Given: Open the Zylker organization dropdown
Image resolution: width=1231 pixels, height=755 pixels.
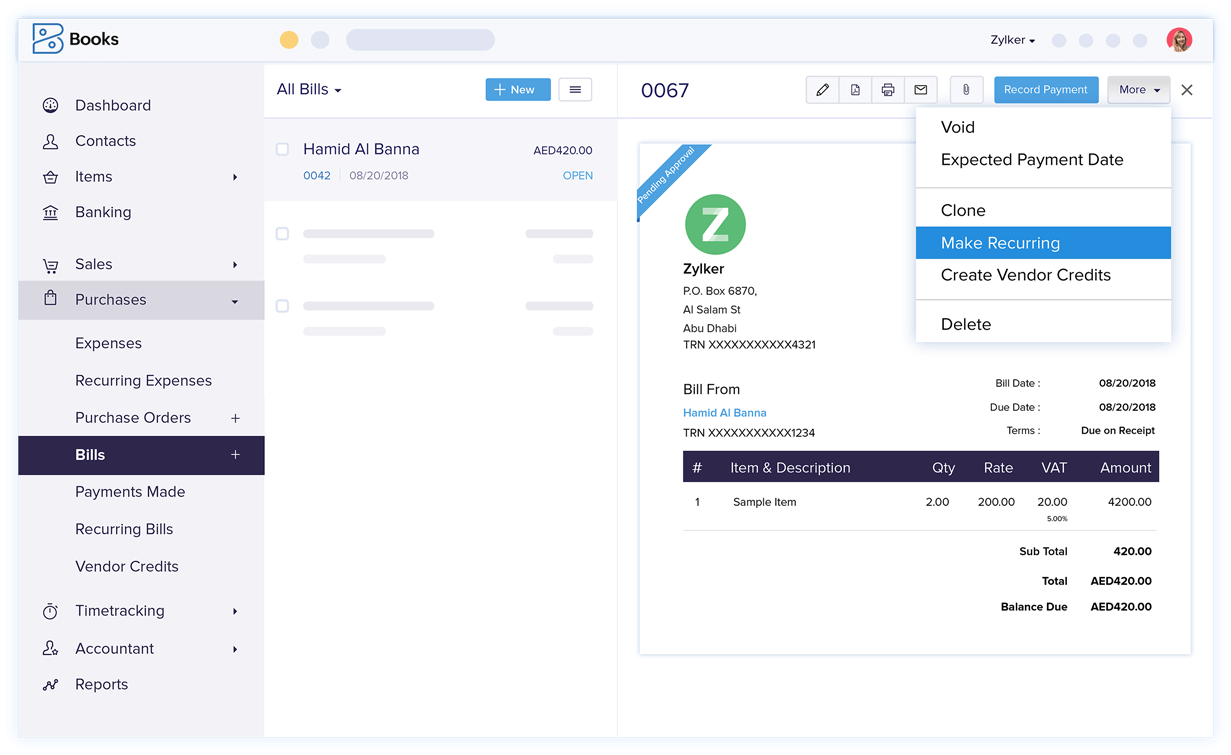Looking at the screenshot, I should (1013, 40).
